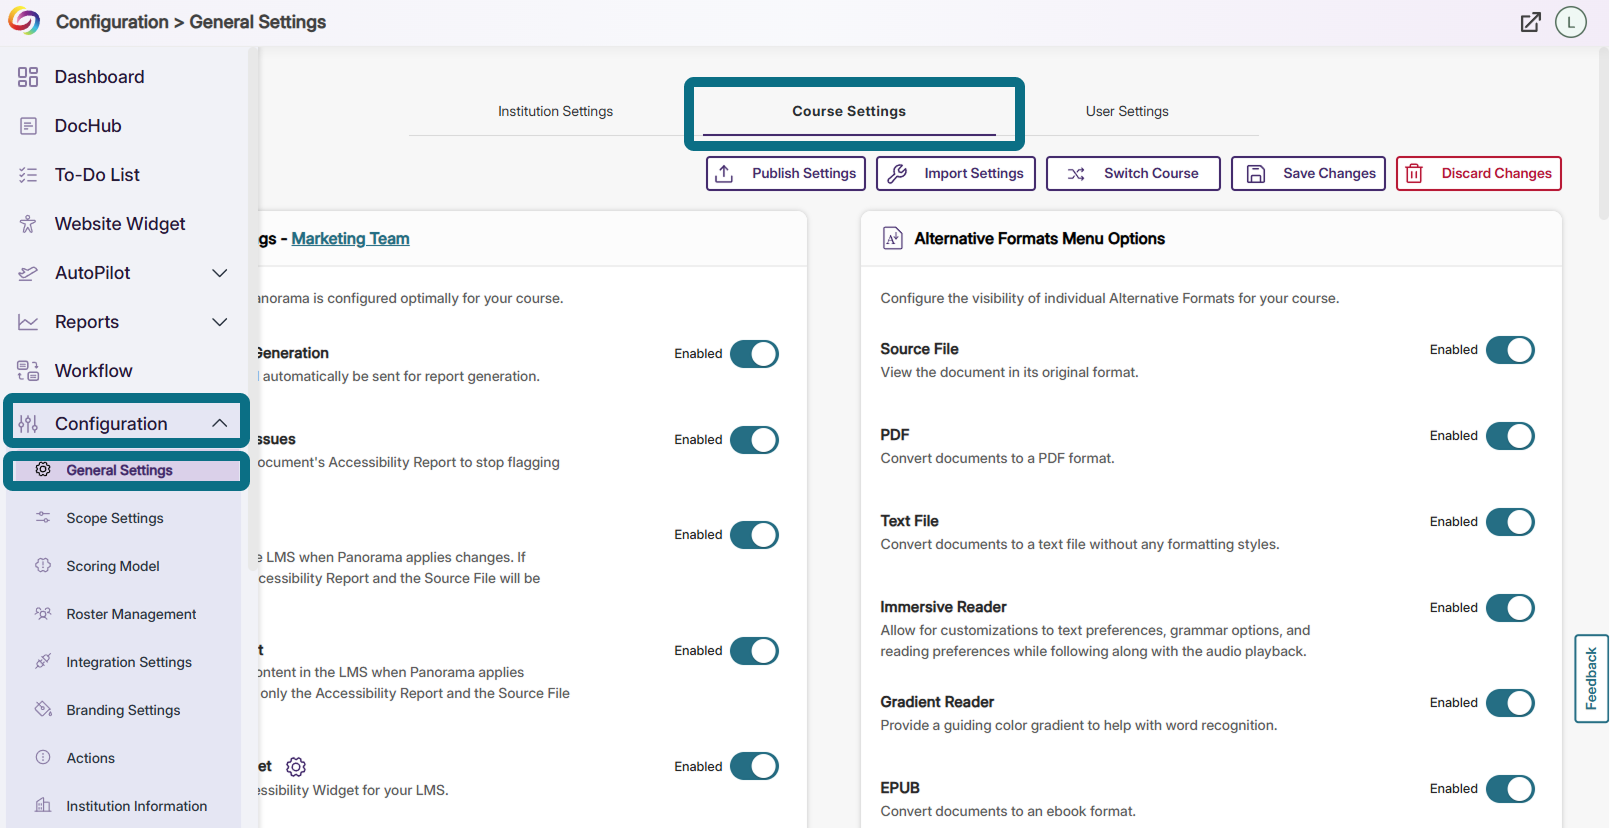The image size is (1611, 828).
Task: Click the app logo in header
Action: [x=24, y=21]
